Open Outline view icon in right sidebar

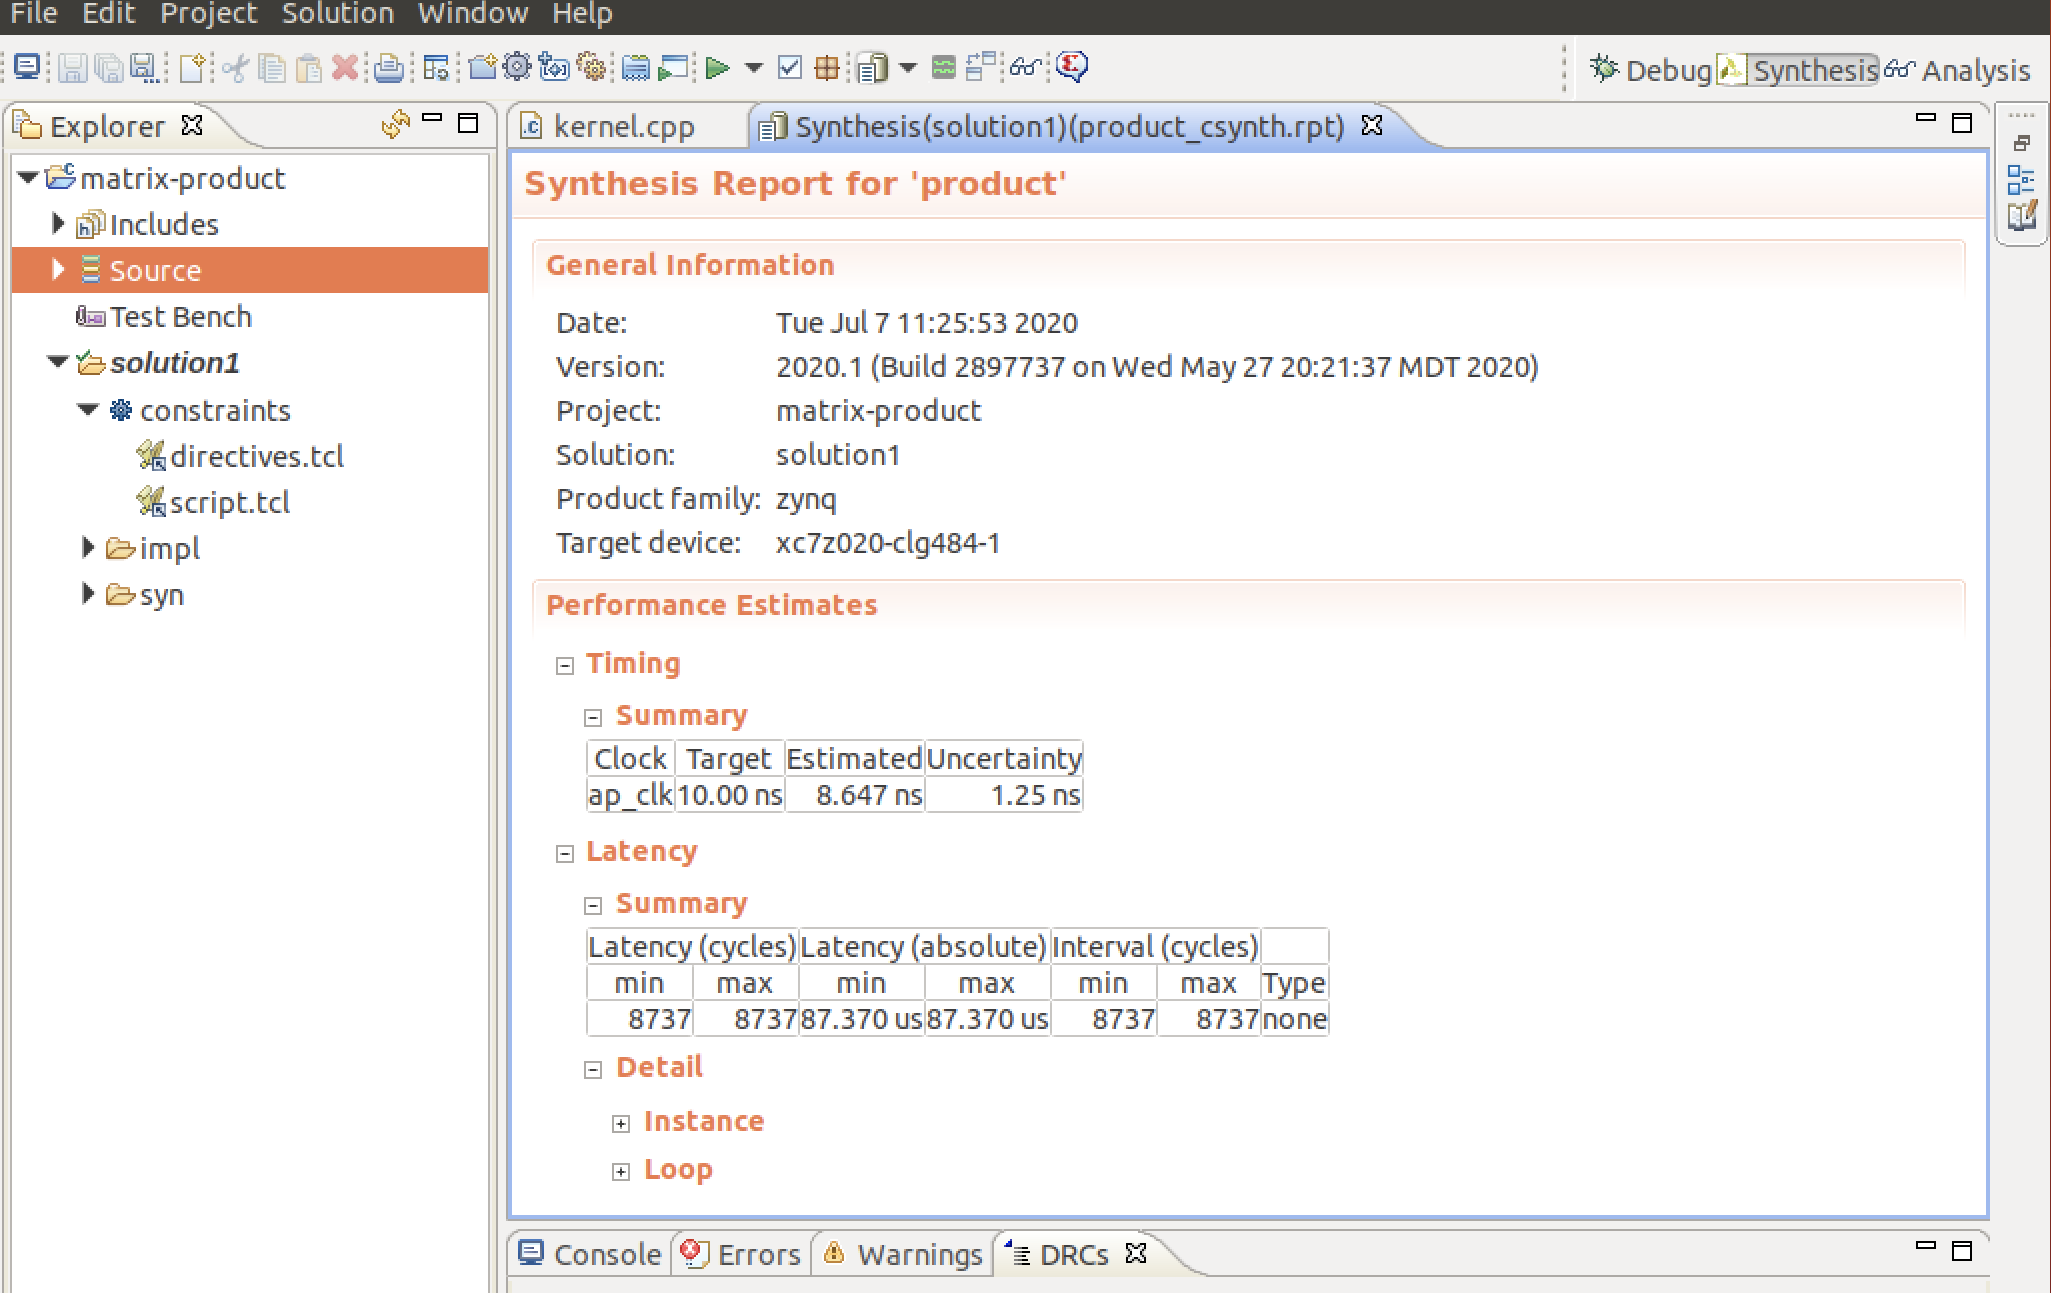pyautogui.click(x=2023, y=180)
